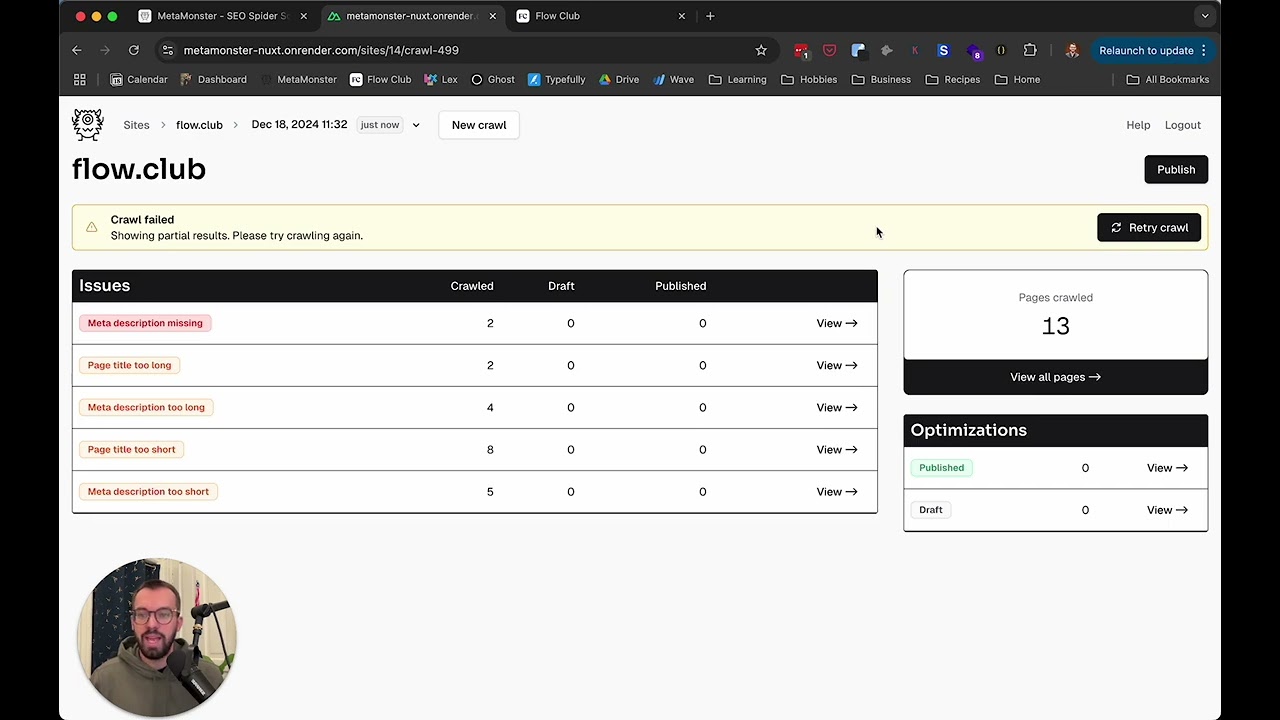Image resolution: width=1280 pixels, height=720 pixels.
Task: Expand the Recipes bookmarks folder
Action: point(952,79)
